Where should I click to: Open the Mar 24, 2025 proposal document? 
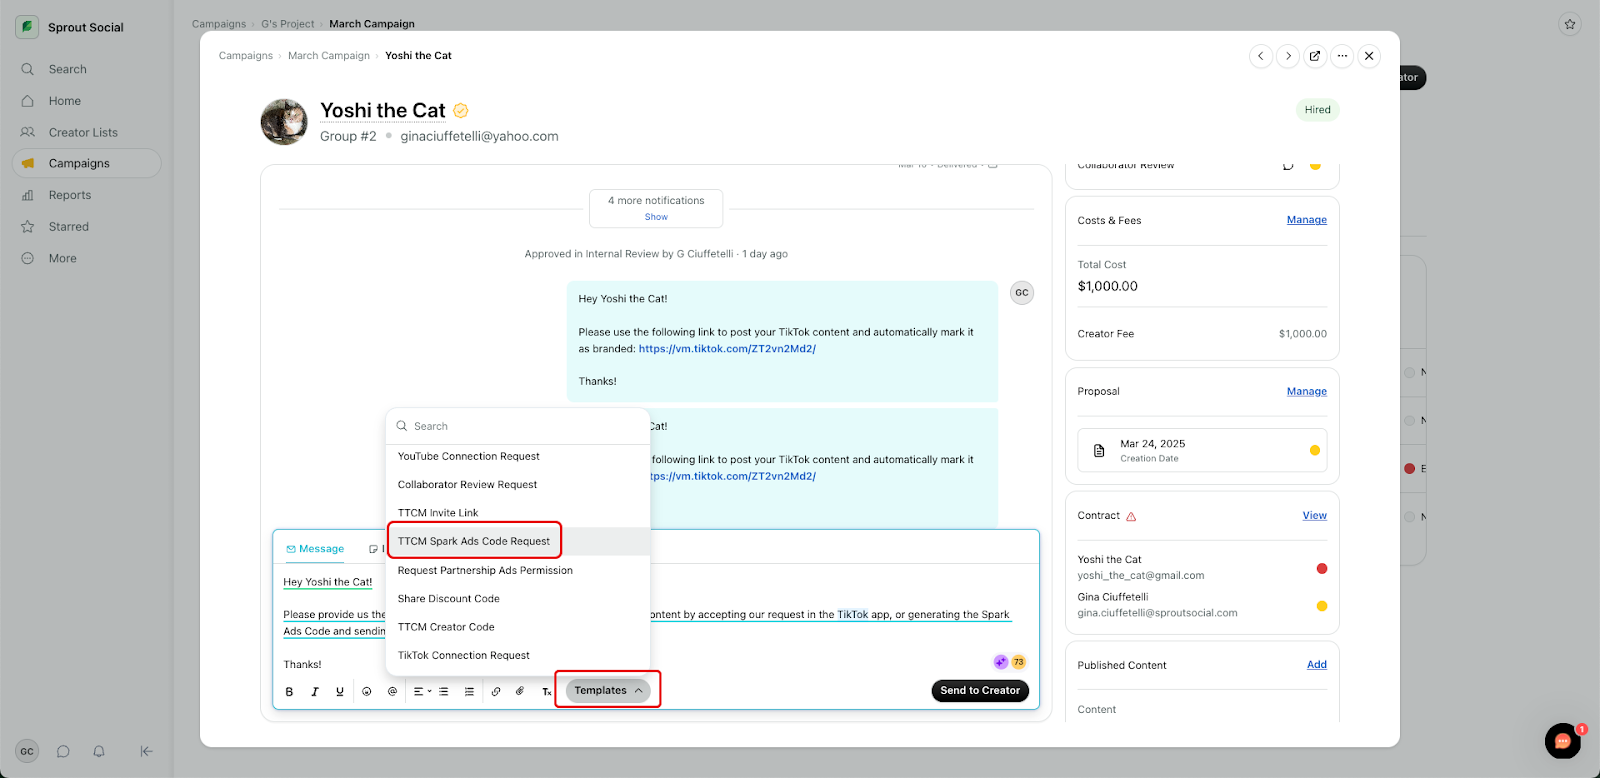coord(1202,450)
